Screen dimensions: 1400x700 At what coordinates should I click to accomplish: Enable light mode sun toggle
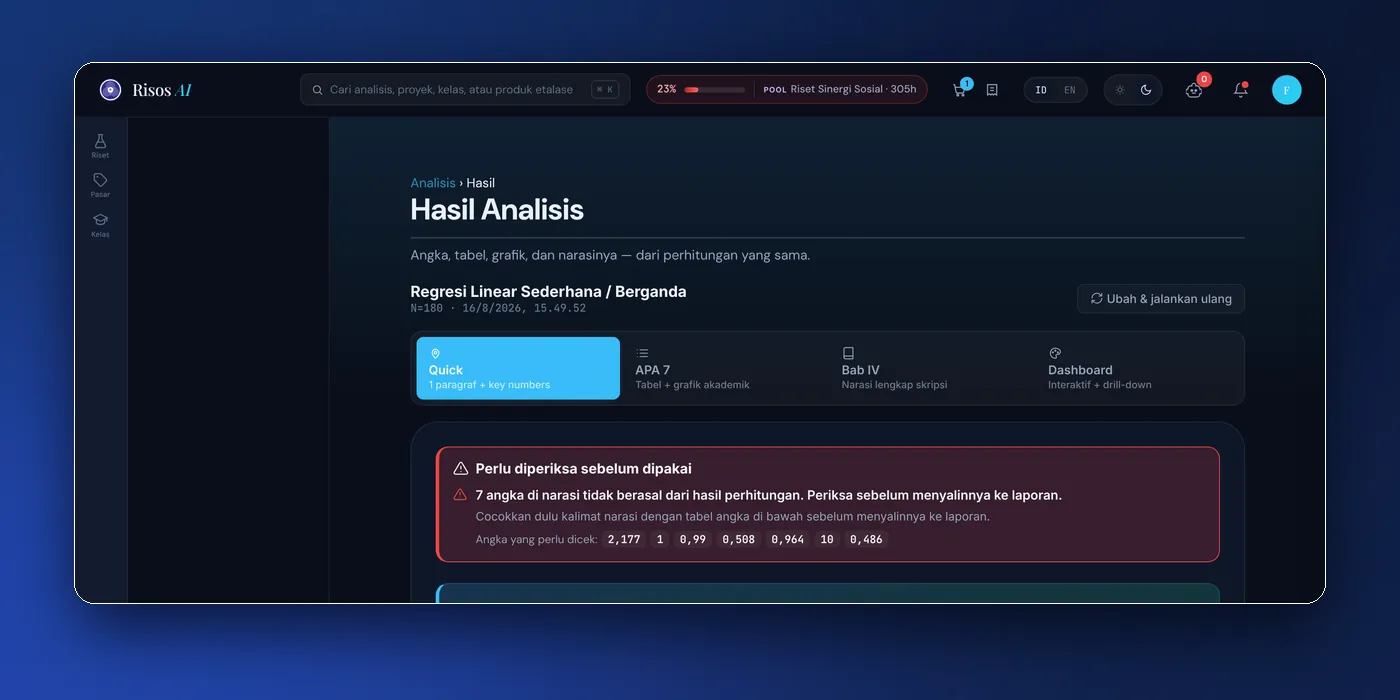coord(1120,90)
